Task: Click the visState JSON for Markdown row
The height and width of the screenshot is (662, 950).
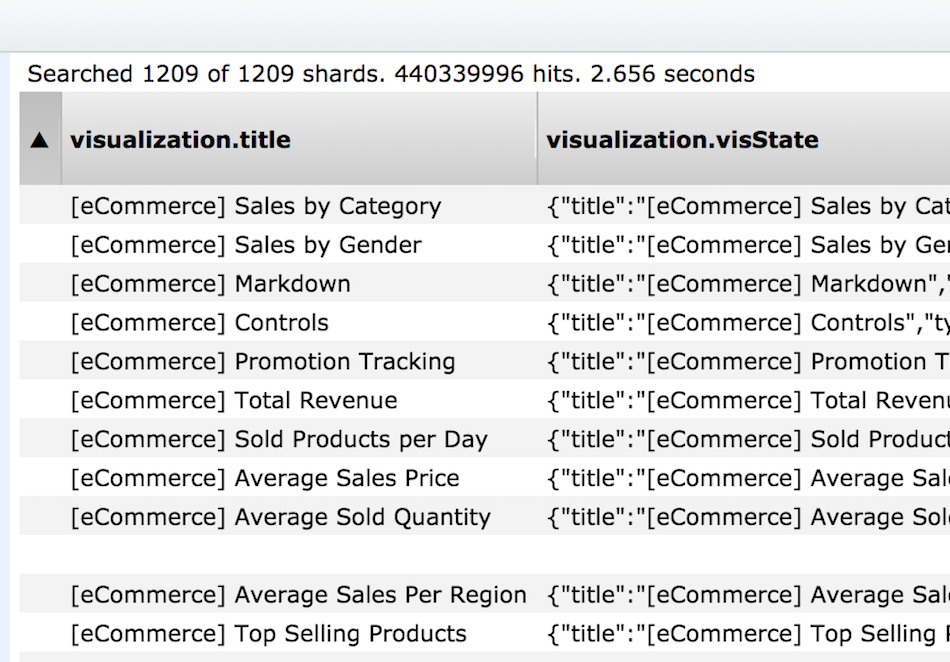Action: pos(747,284)
